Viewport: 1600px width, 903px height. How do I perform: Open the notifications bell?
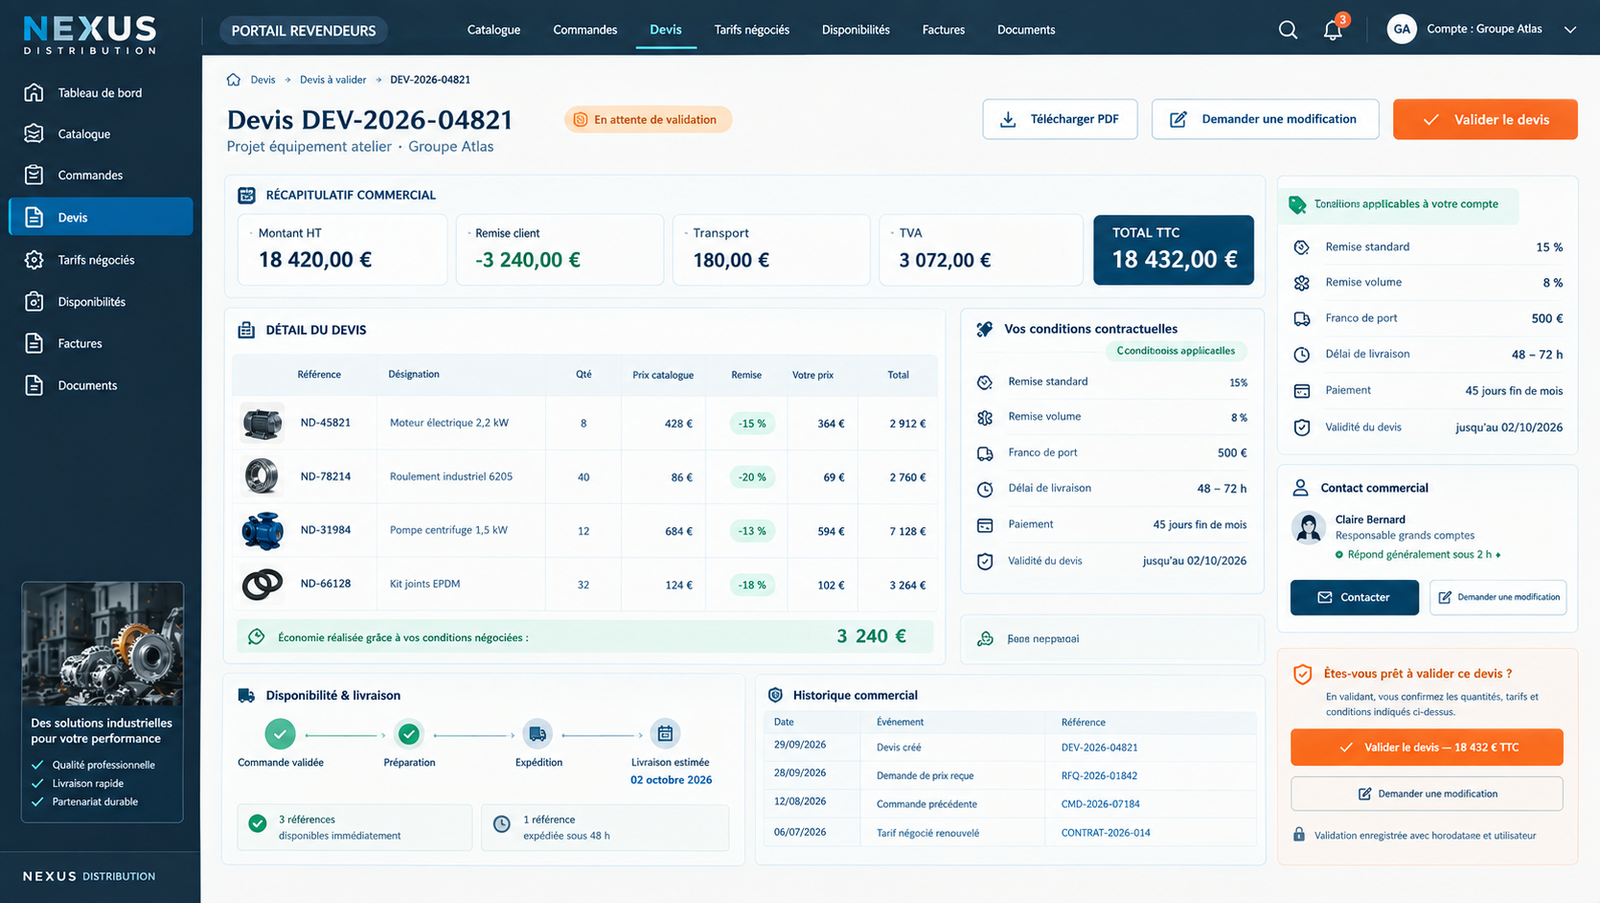pos(1333,30)
